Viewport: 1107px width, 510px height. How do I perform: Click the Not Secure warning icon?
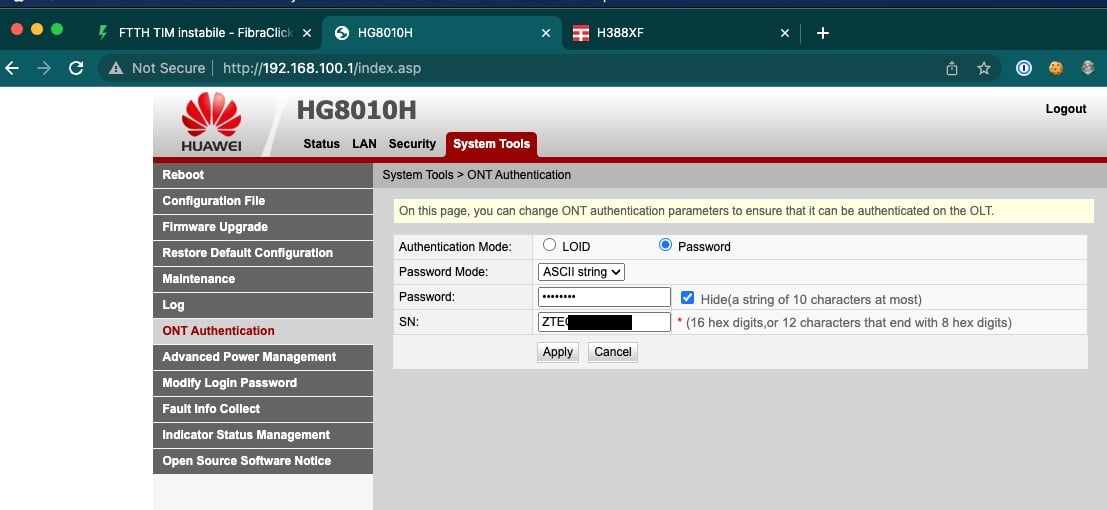point(116,68)
